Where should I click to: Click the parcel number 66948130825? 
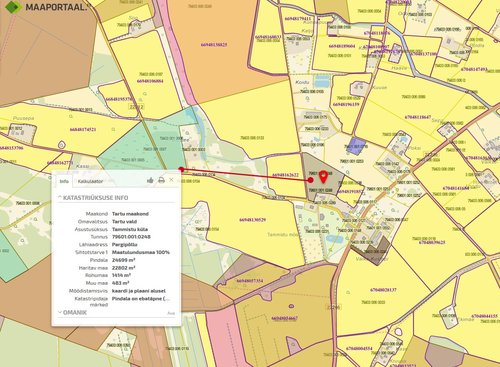pos(214,45)
